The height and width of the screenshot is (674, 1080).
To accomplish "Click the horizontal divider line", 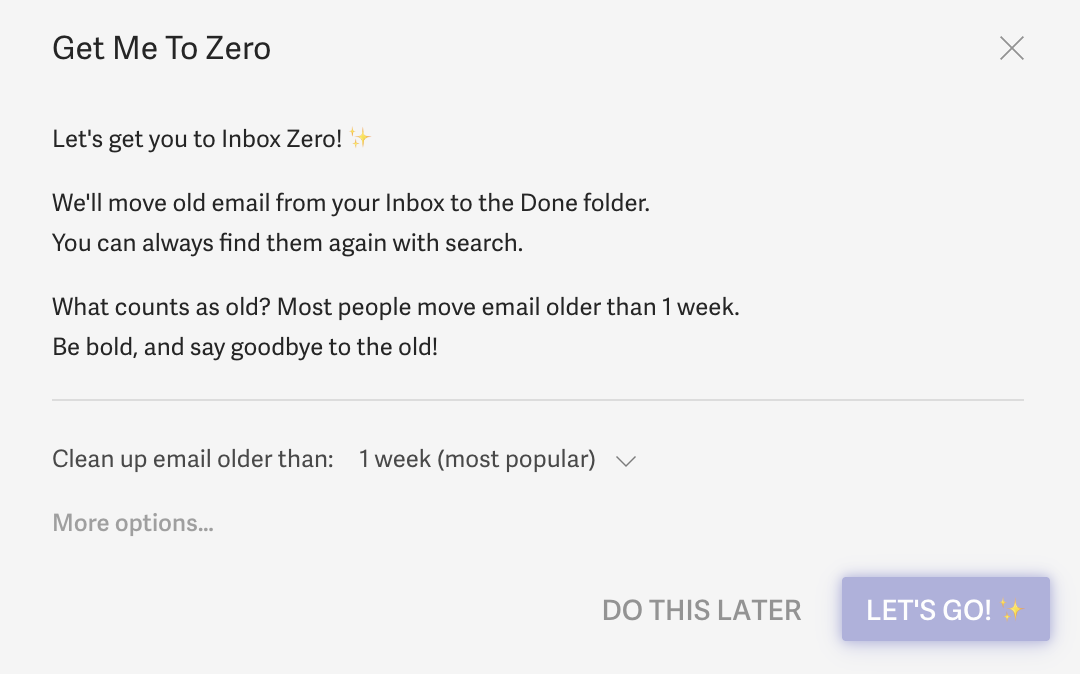I will point(538,400).
